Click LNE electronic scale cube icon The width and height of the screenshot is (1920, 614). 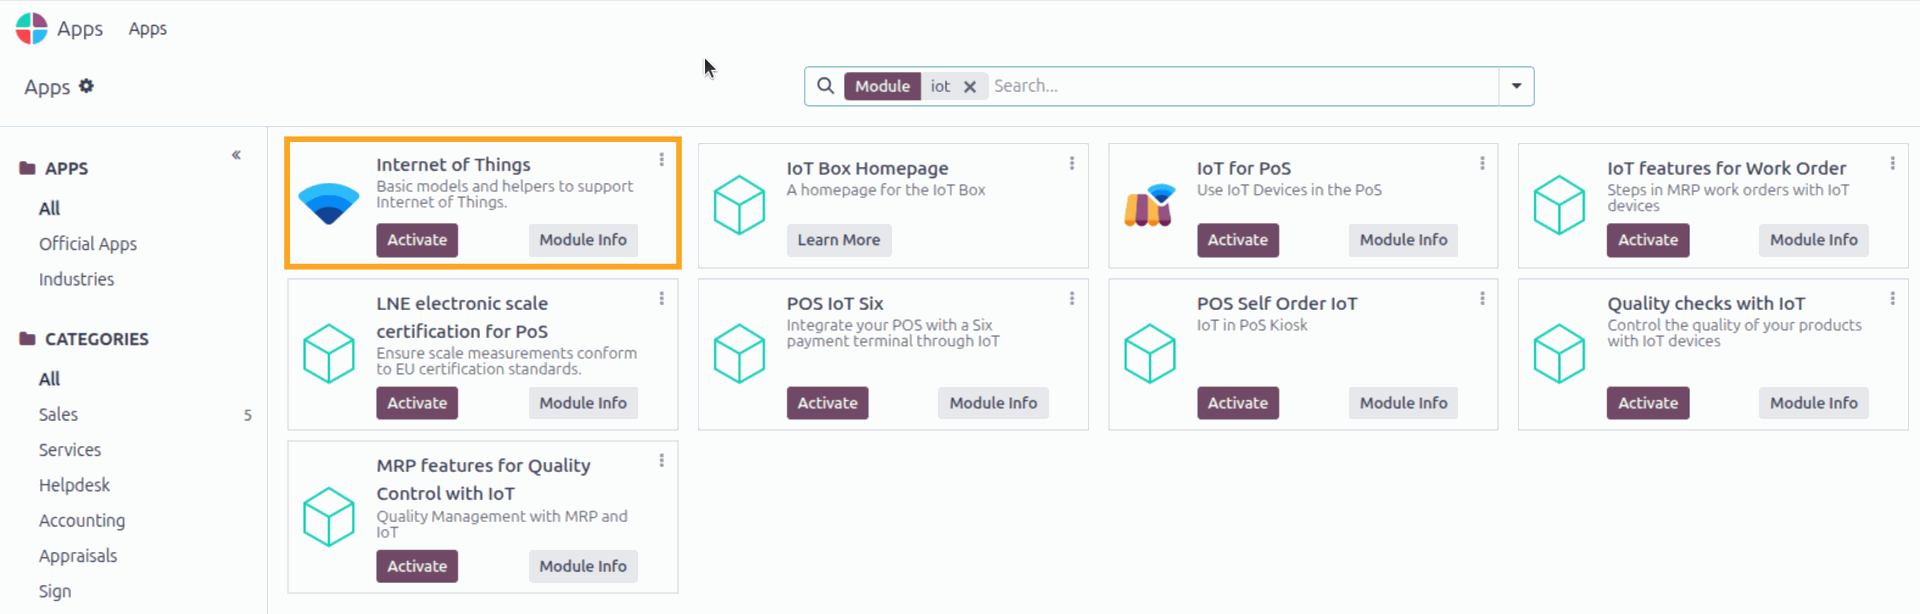point(329,354)
